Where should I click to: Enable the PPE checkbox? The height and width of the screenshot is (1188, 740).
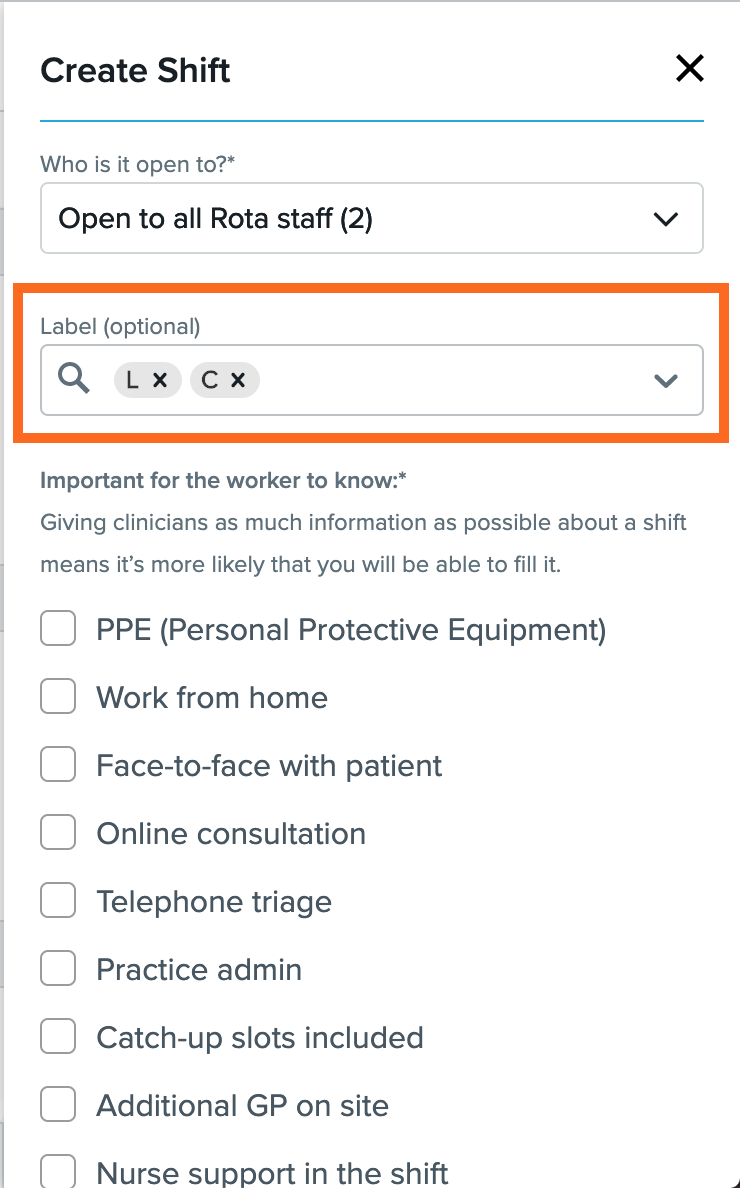pyautogui.click(x=58, y=628)
